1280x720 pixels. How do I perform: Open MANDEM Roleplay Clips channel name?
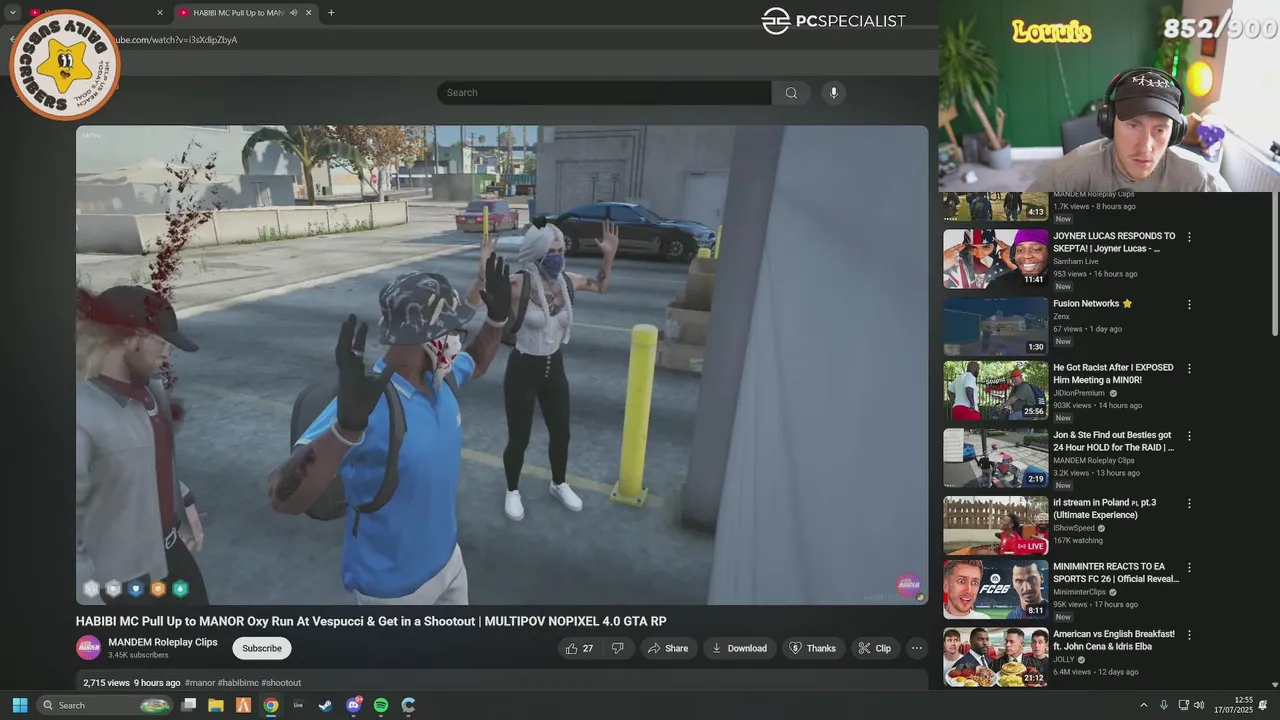[163, 642]
